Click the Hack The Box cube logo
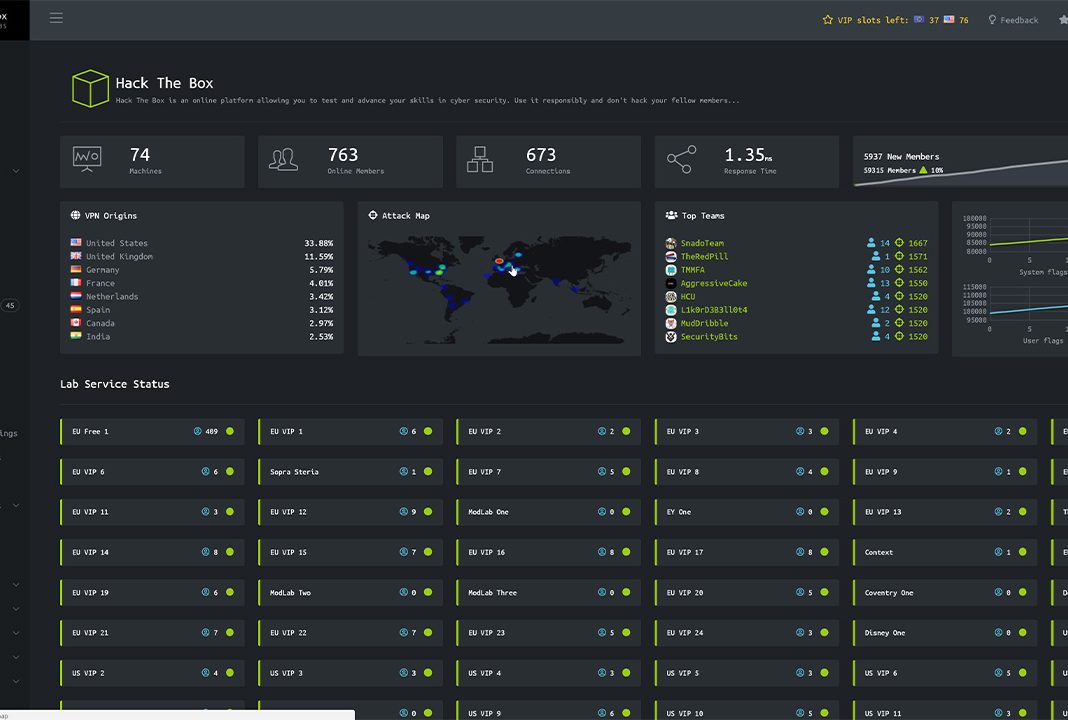Image resolution: width=1068 pixels, height=720 pixels. click(91, 89)
